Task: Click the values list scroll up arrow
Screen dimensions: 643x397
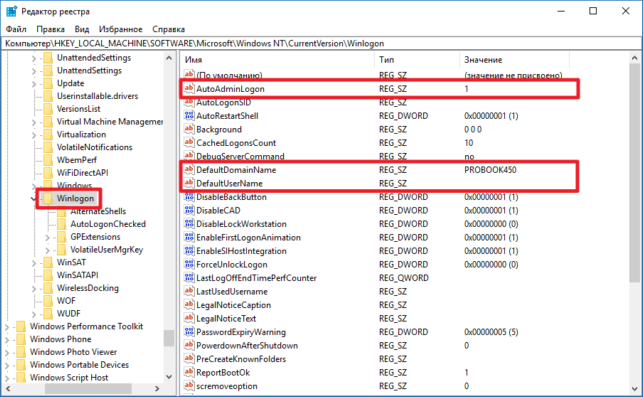Action: (635, 58)
